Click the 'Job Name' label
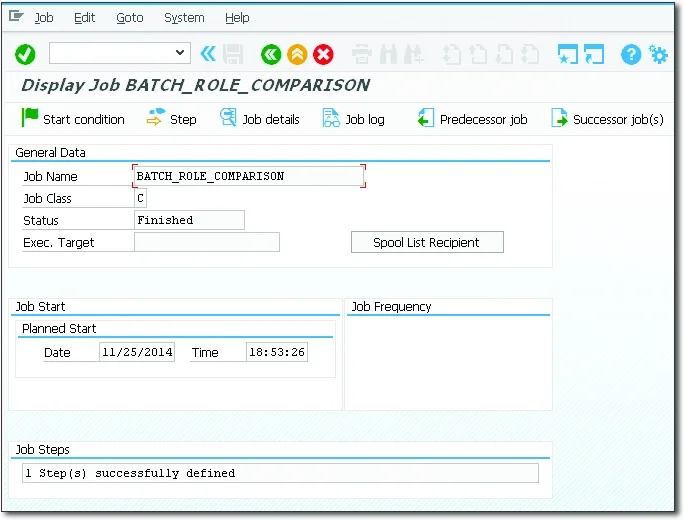684x520 pixels. [x=50, y=177]
